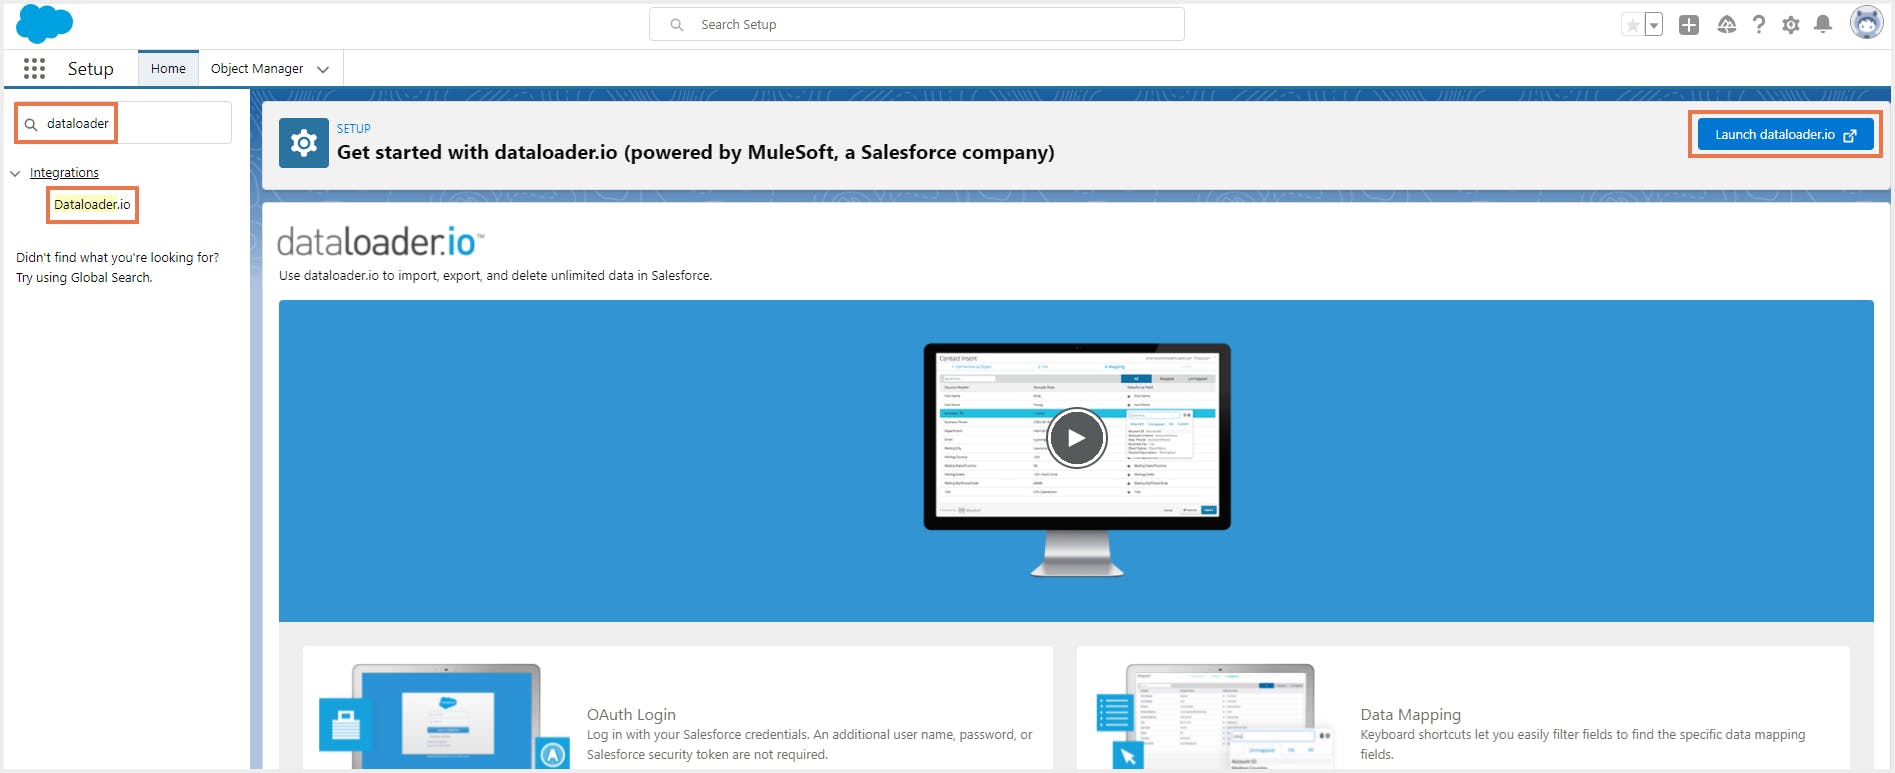1895x773 pixels.
Task: Open the Help question mark icon
Action: click(1759, 25)
